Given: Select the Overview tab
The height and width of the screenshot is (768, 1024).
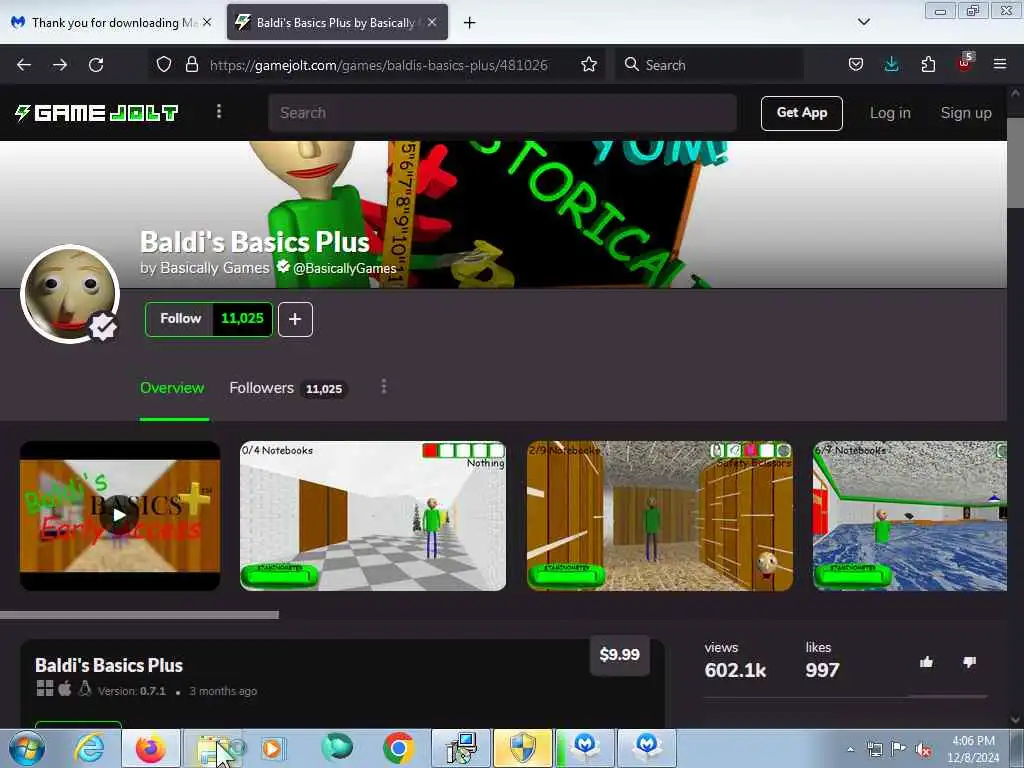Looking at the screenshot, I should [172, 388].
